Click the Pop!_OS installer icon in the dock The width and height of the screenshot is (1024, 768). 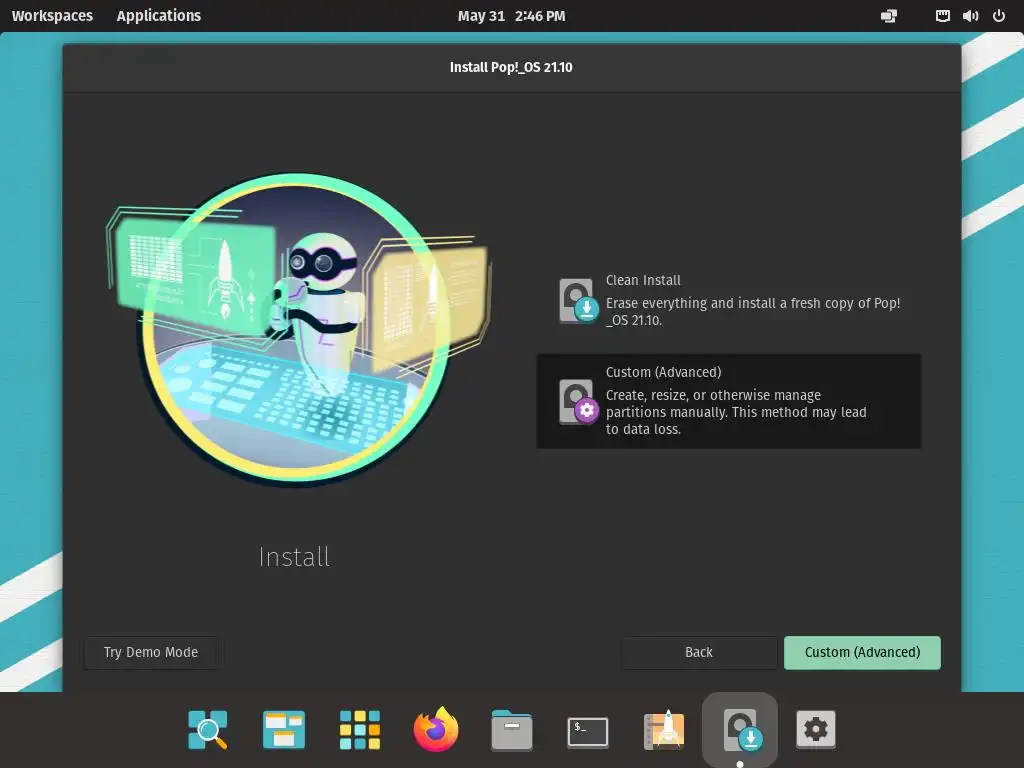click(740, 729)
